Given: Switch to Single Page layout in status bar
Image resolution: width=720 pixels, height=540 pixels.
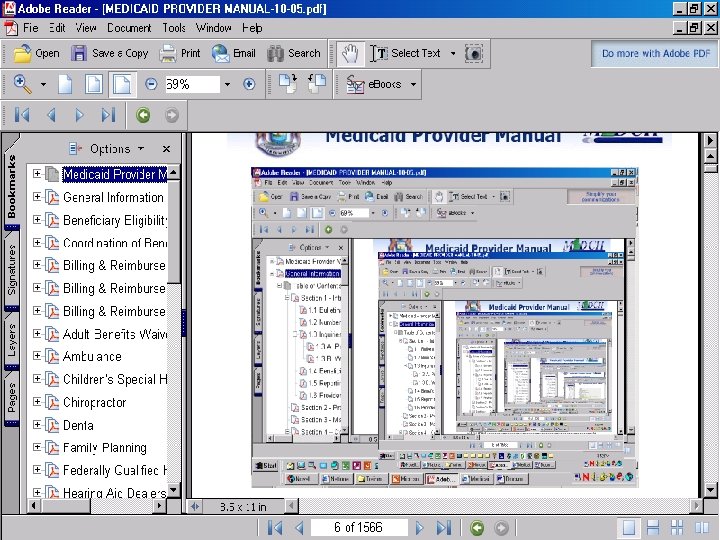Looking at the screenshot, I should [x=628, y=528].
